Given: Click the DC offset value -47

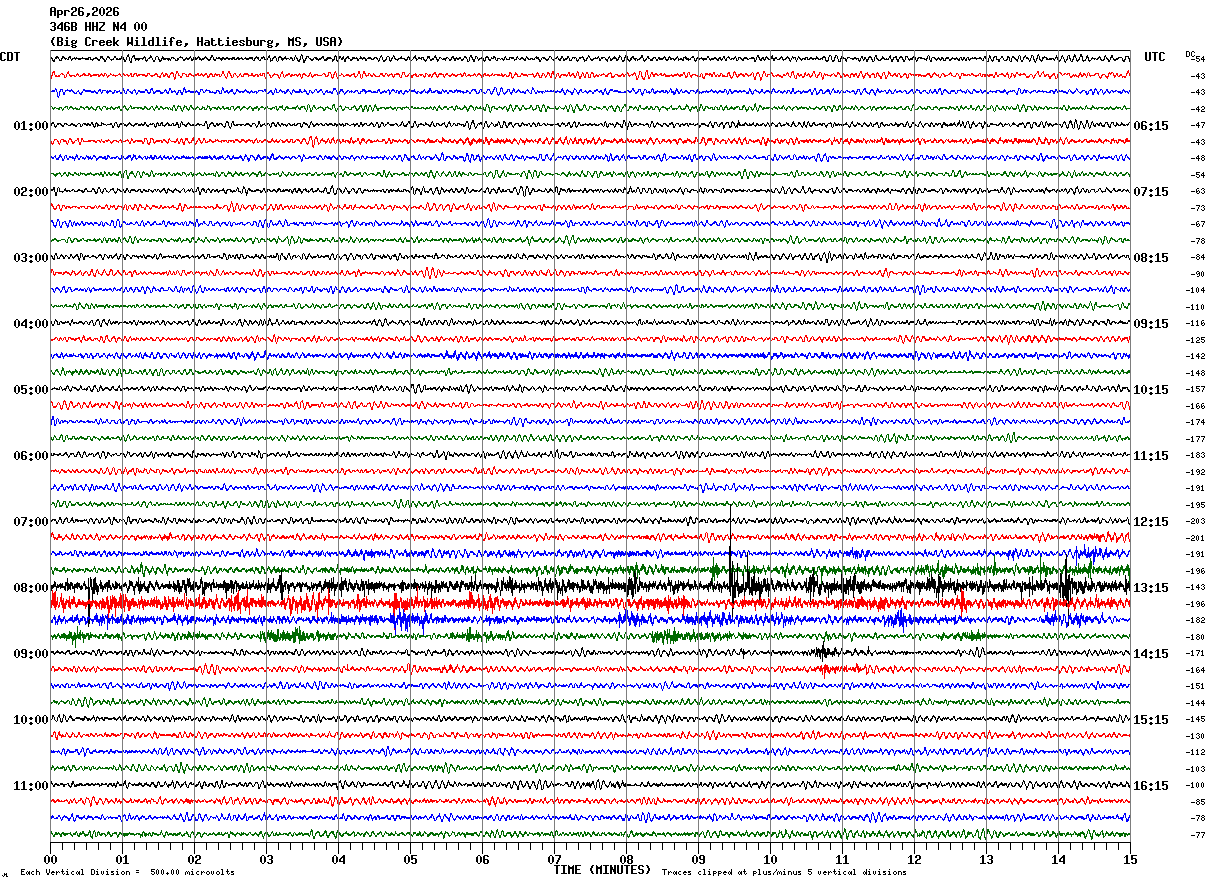Looking at the screenshot, I should pos(1197,126).
